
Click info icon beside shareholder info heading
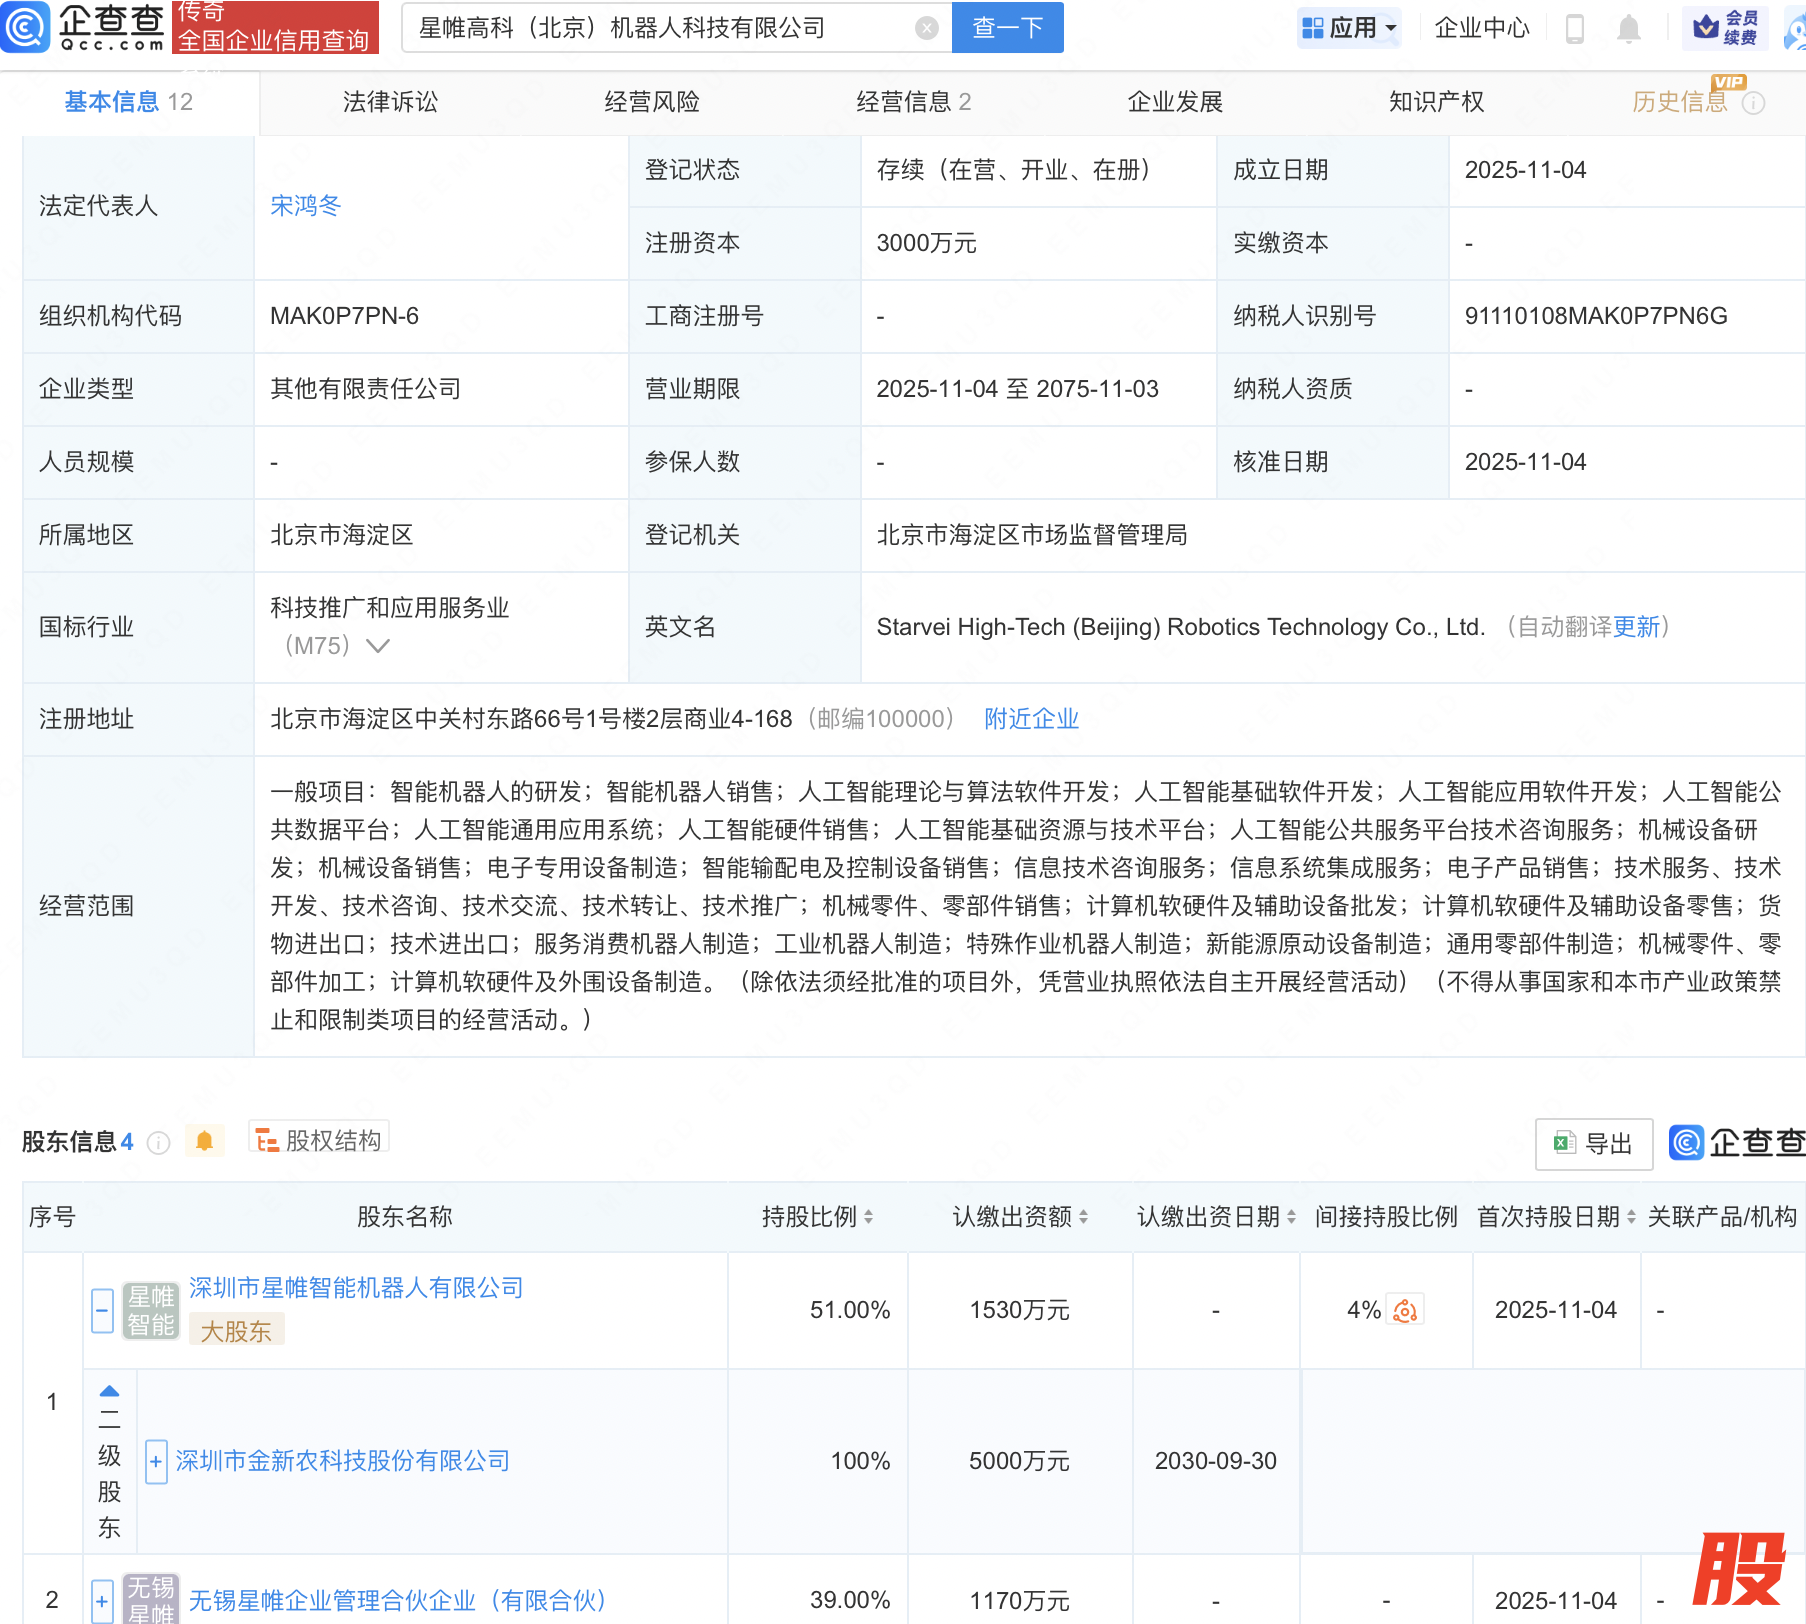coord(158,1142)
